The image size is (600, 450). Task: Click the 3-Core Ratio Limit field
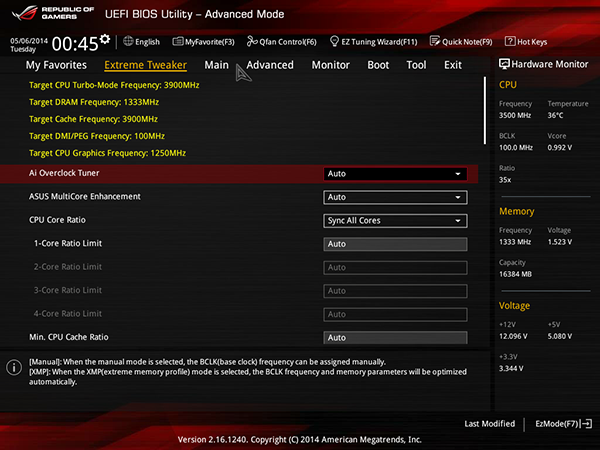(395, 291)
